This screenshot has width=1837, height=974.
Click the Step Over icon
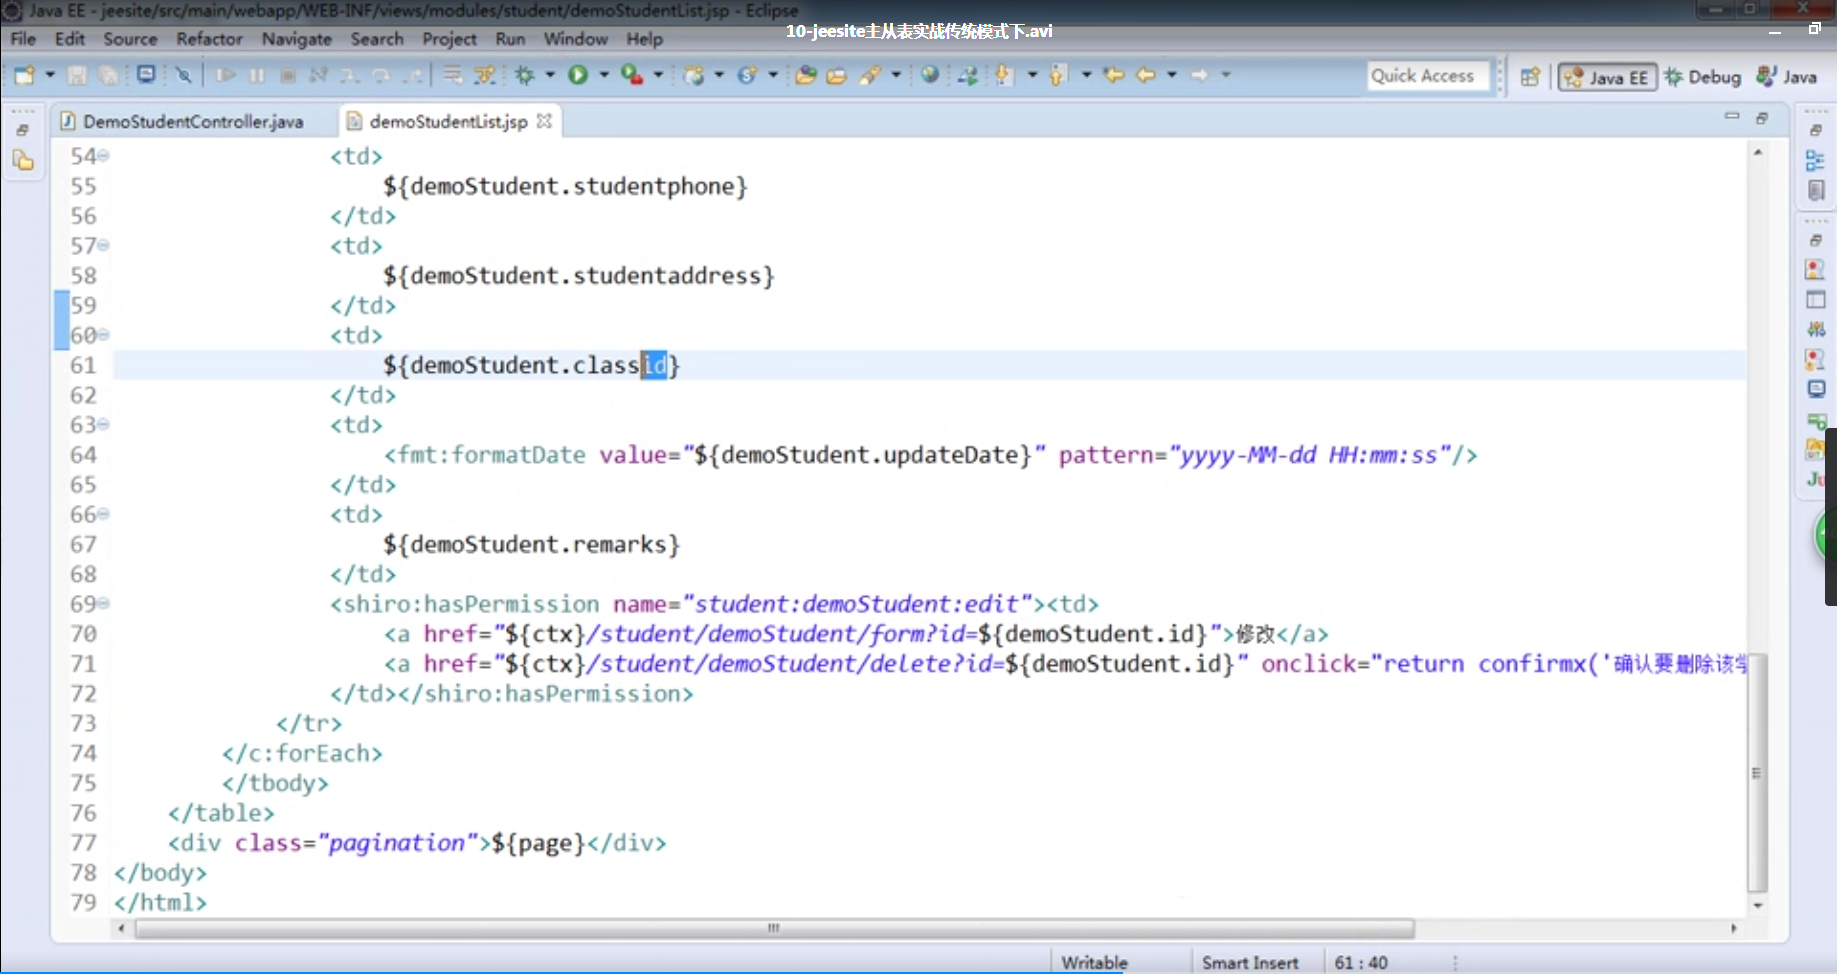point(381,75)
